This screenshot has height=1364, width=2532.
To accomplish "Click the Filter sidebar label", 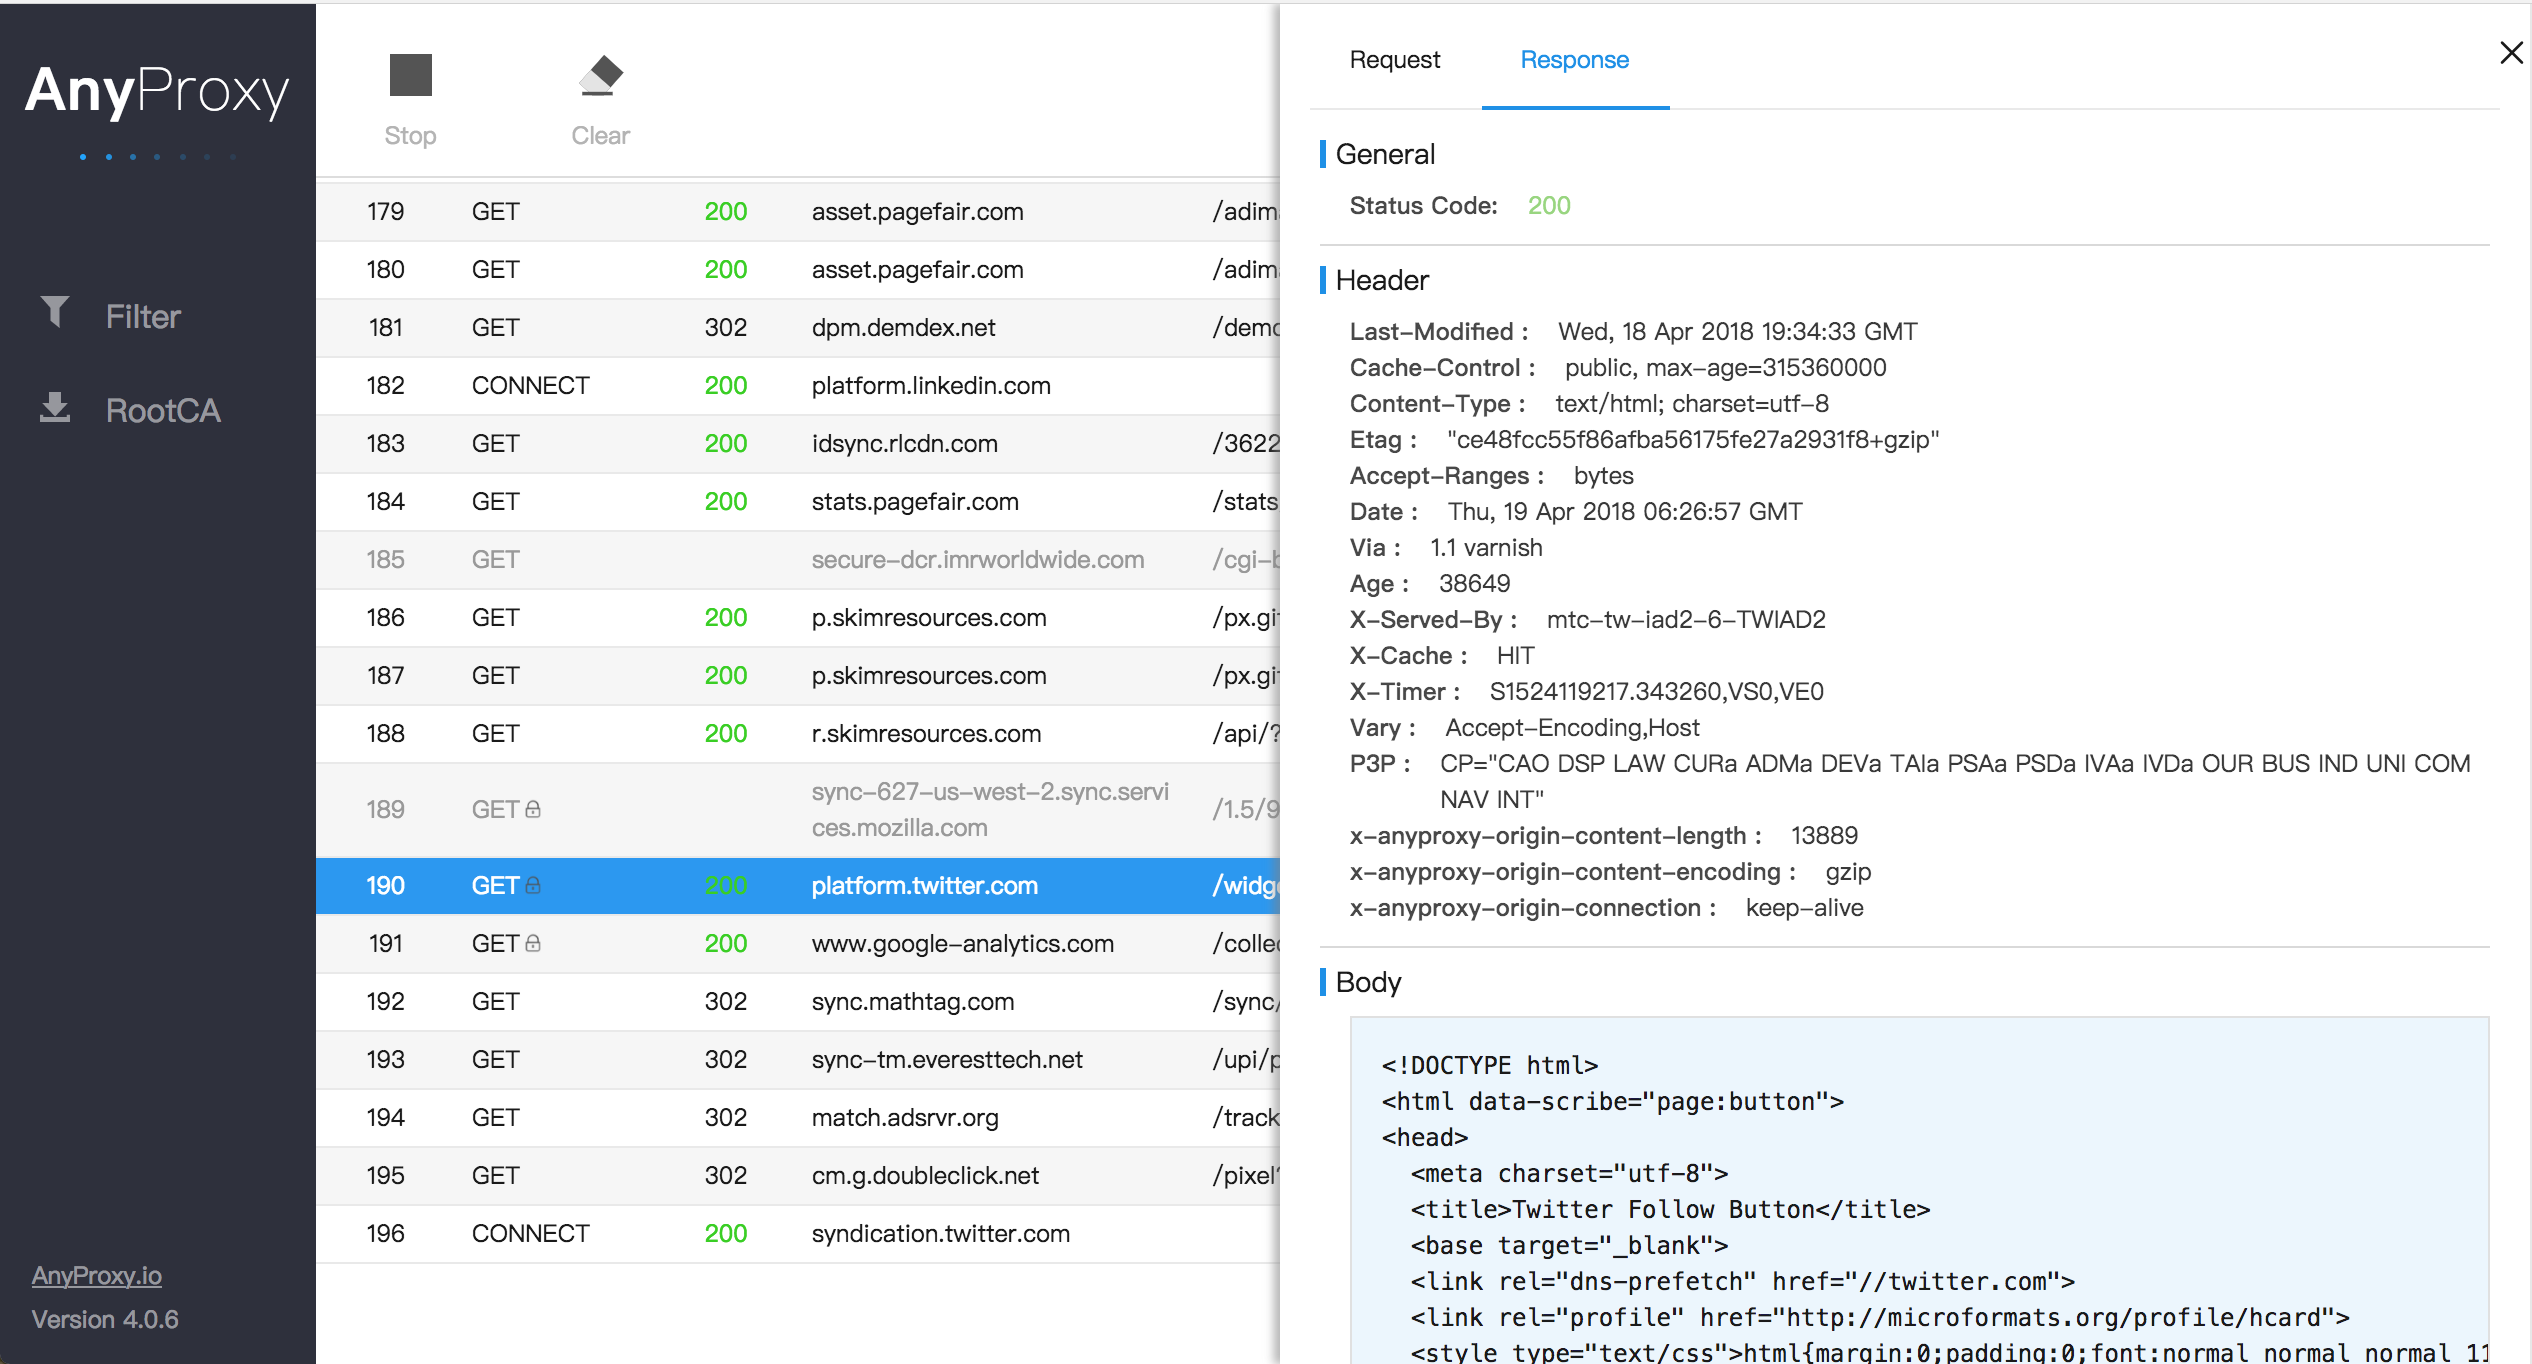I will click(x=143, y=317).
